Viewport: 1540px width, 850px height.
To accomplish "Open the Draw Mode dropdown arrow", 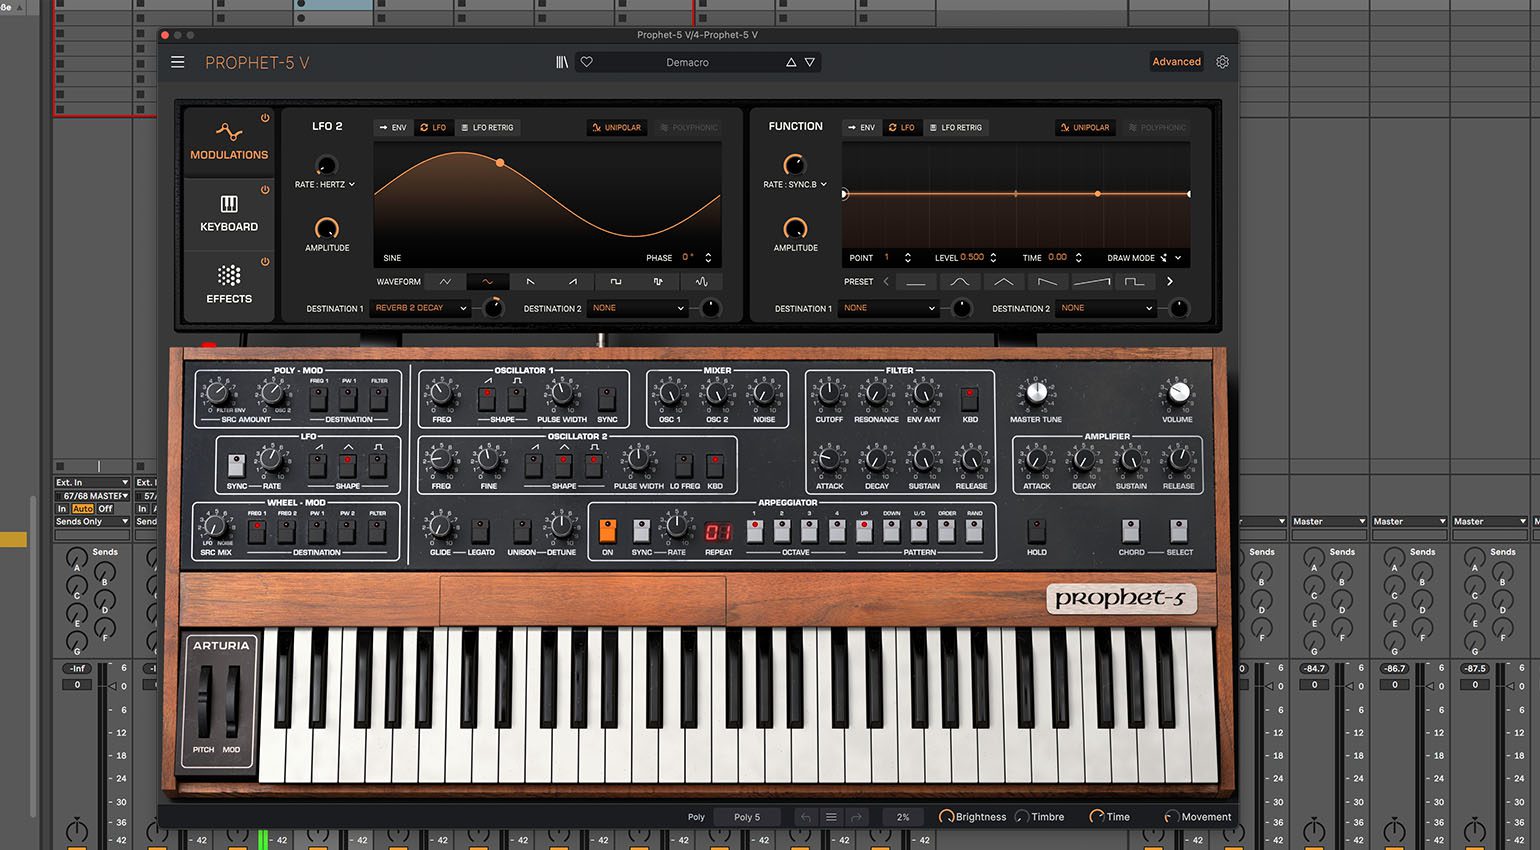I will (x=1178, y=258).
